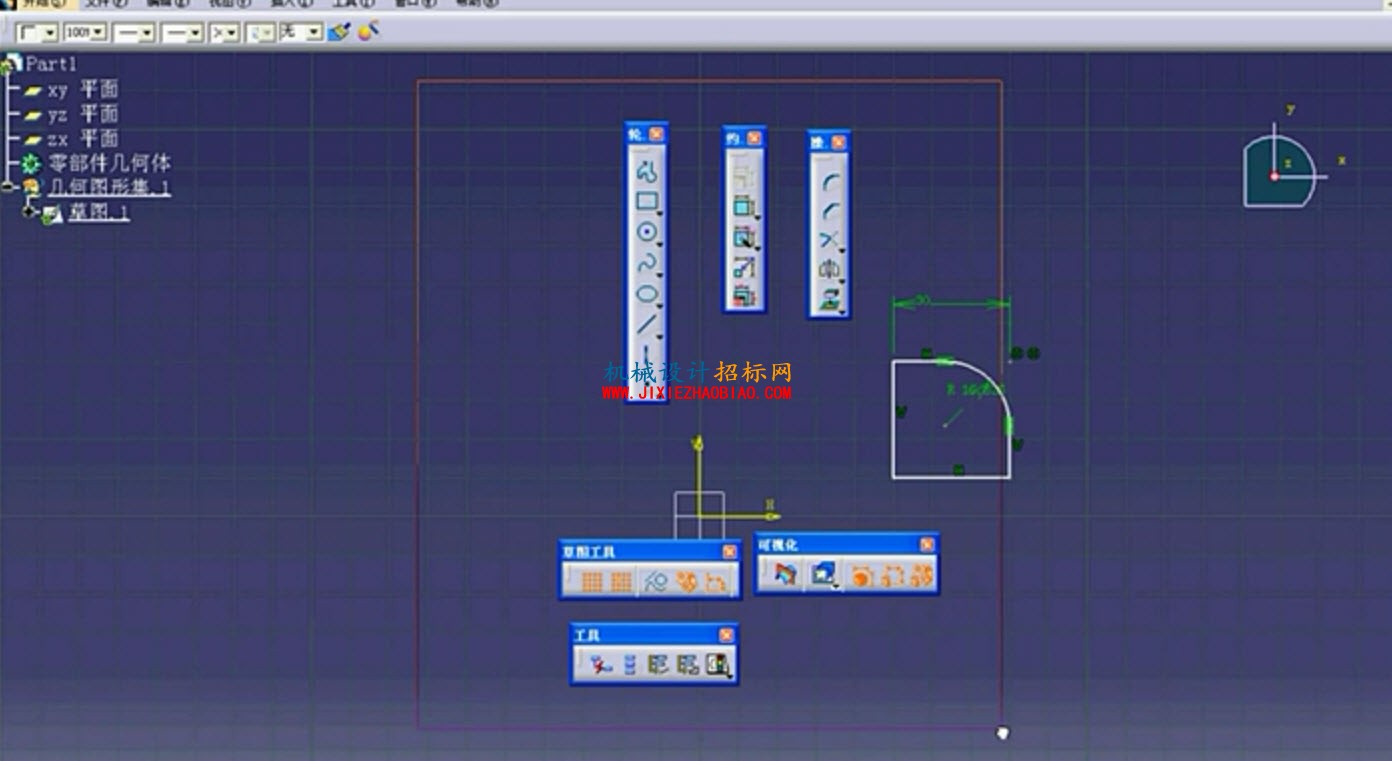The image size is (1392, 761).
Task: Open the Sketch Analysis tool
Action: pos(717,665)
